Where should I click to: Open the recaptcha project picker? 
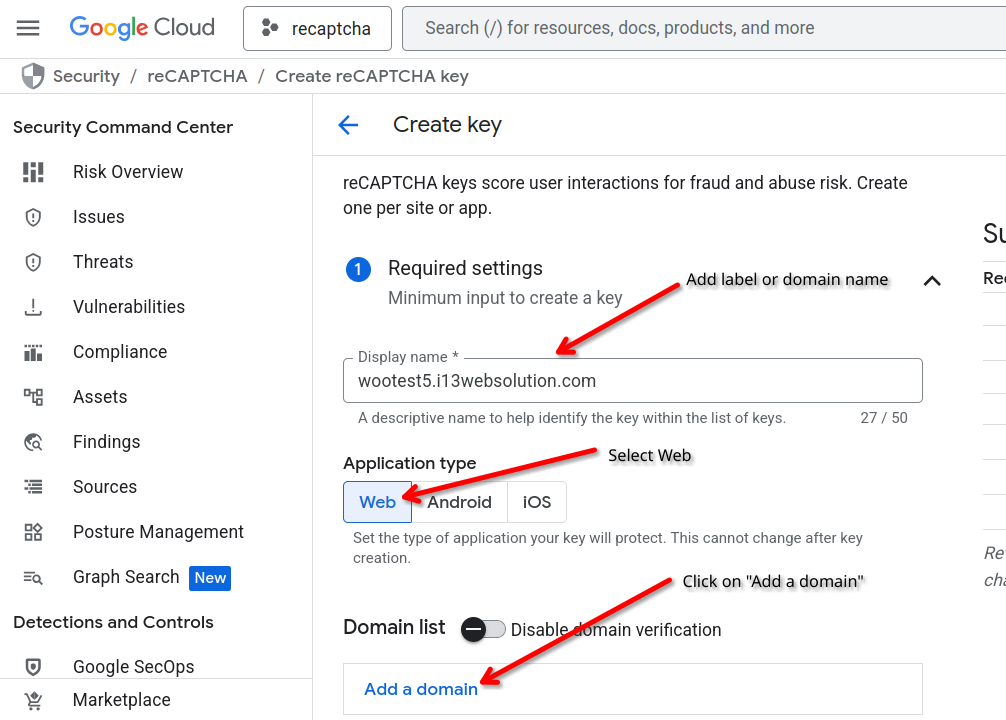317,28
